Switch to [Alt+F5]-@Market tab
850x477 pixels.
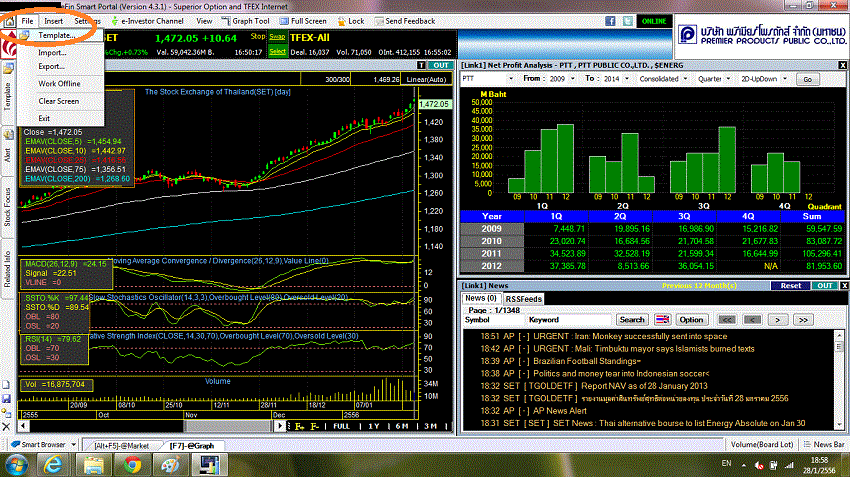coord(121,446)
